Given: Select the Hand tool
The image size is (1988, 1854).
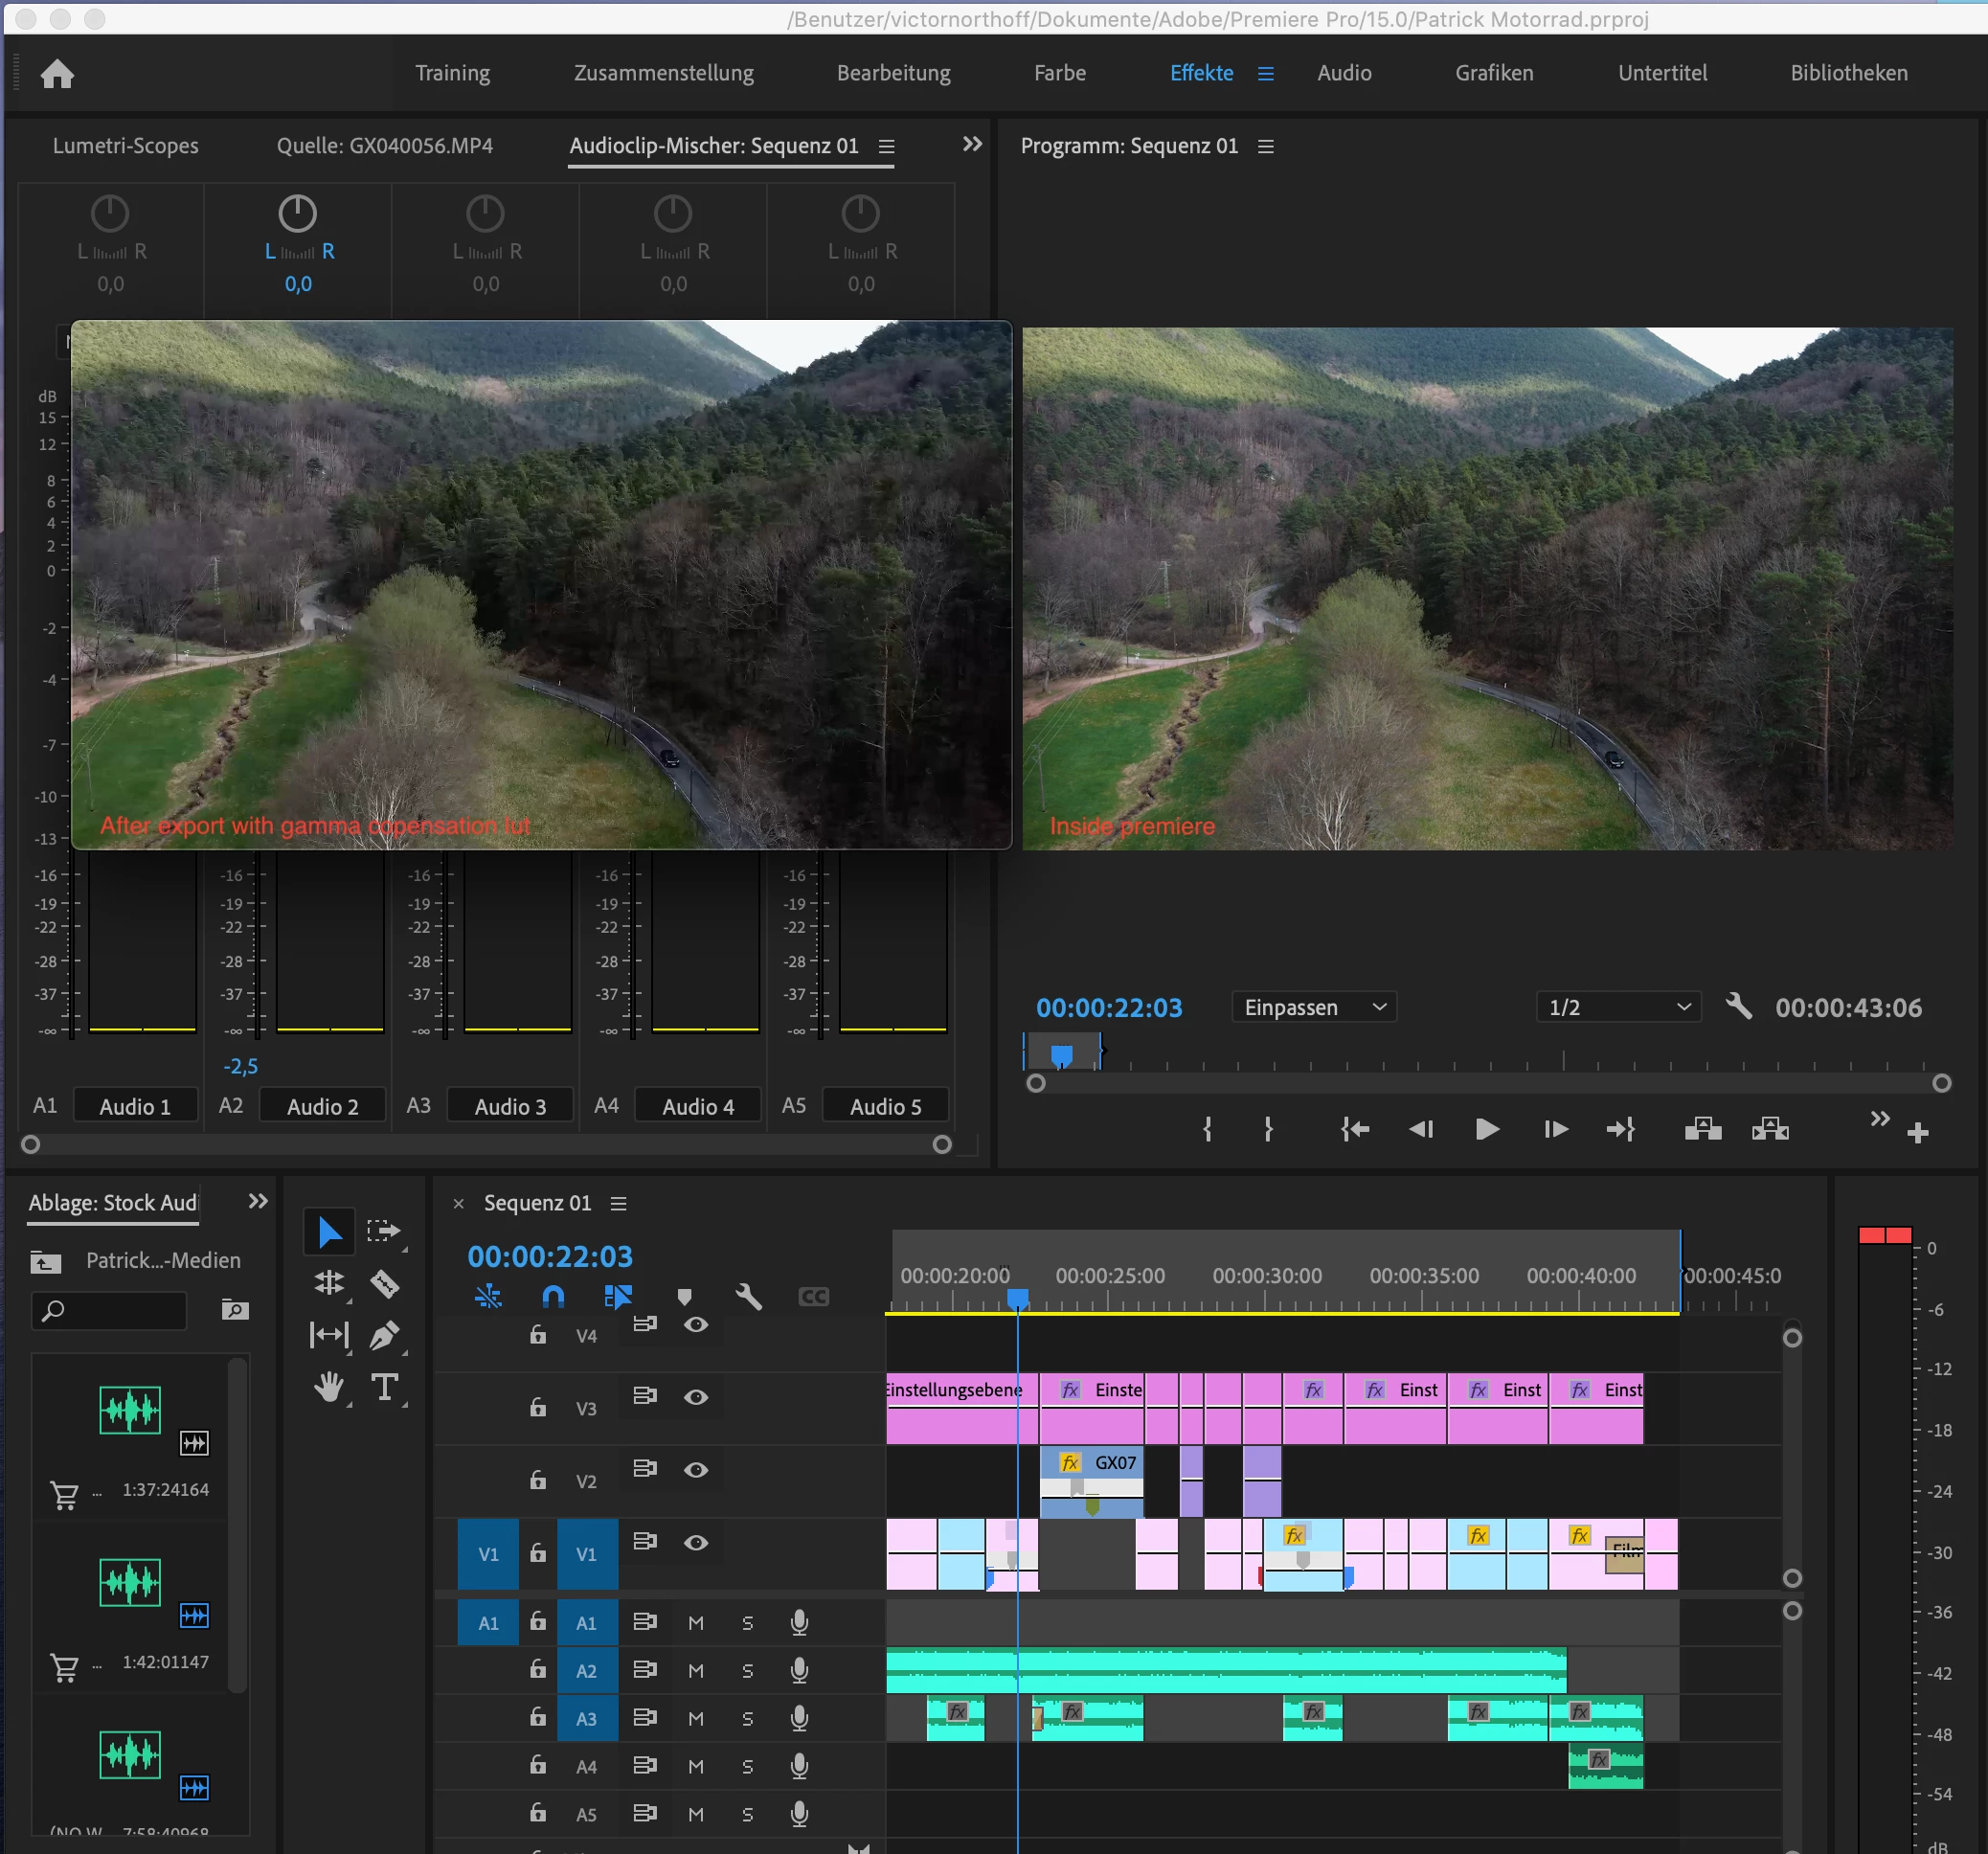Looking at the screenshot, I should click(x=329, y=1387).
